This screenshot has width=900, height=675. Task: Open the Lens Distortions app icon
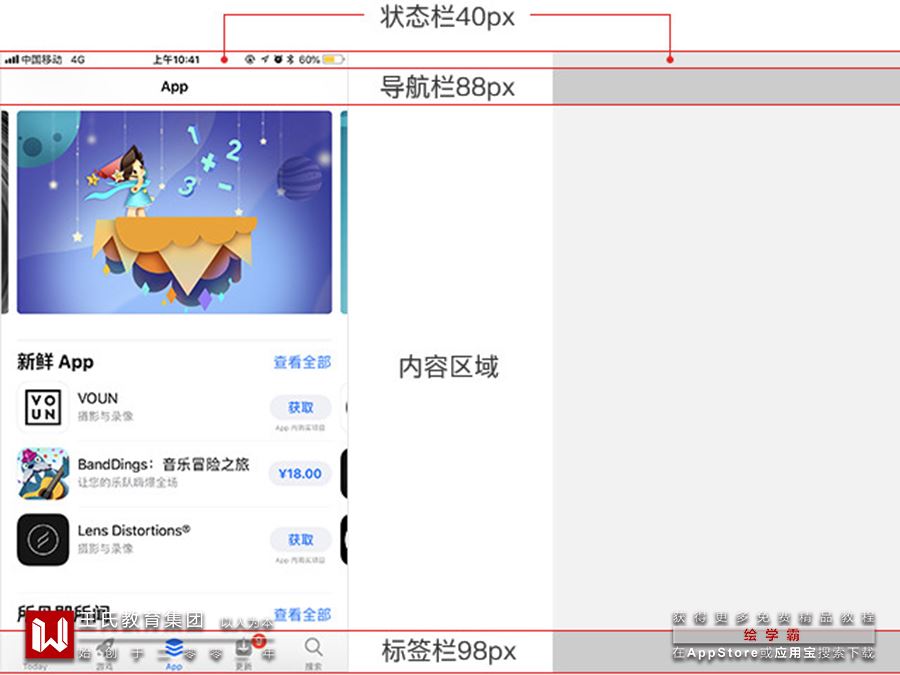[x=43, y=540]
